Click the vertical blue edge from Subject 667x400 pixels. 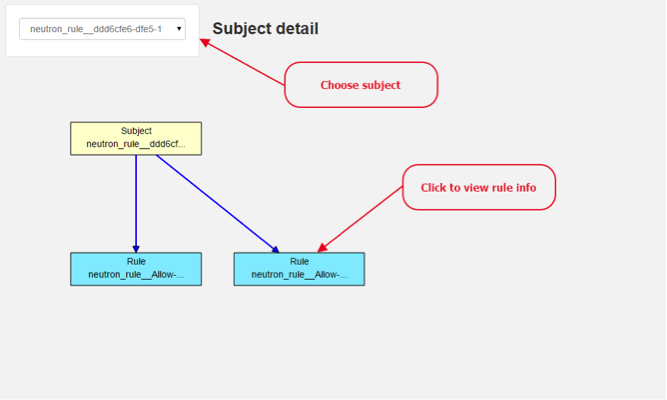(136, 200)
